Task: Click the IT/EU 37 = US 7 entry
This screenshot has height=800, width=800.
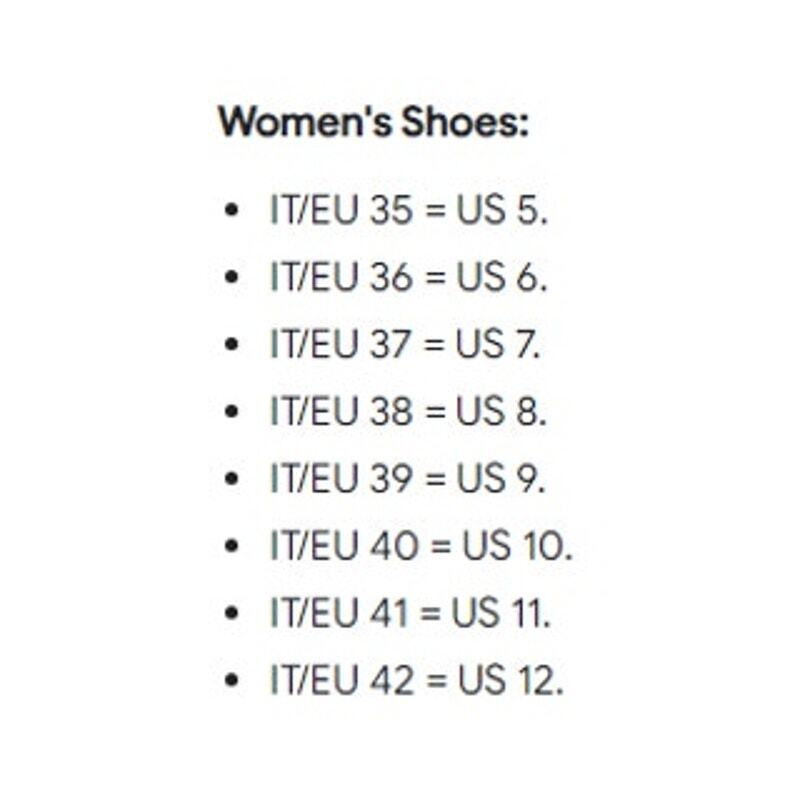Action: click(405, 343)
